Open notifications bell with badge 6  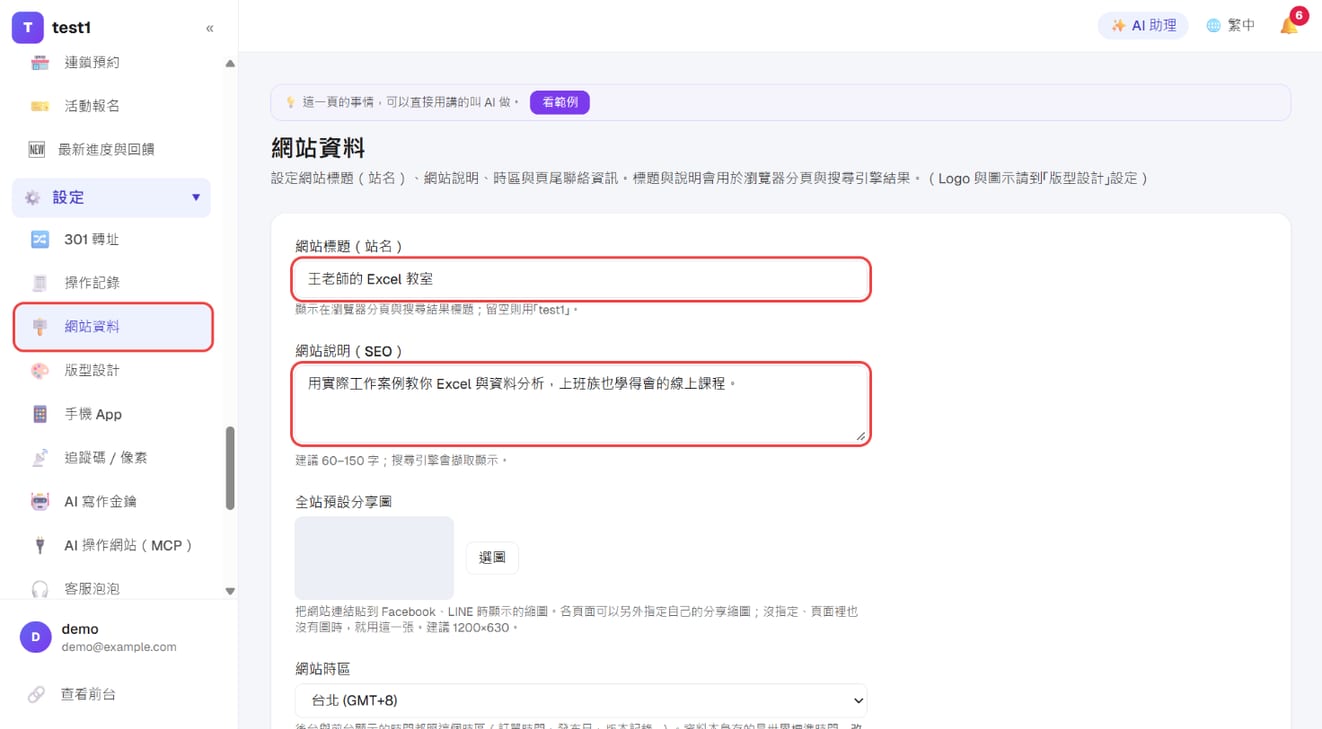pyautogui.click(x=1289, y=25)
